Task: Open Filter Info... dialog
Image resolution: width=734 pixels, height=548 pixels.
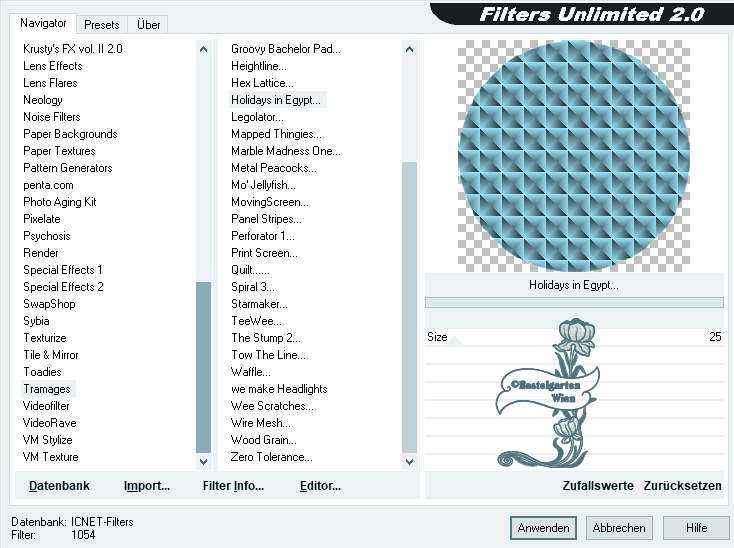Action: [233, 486]
